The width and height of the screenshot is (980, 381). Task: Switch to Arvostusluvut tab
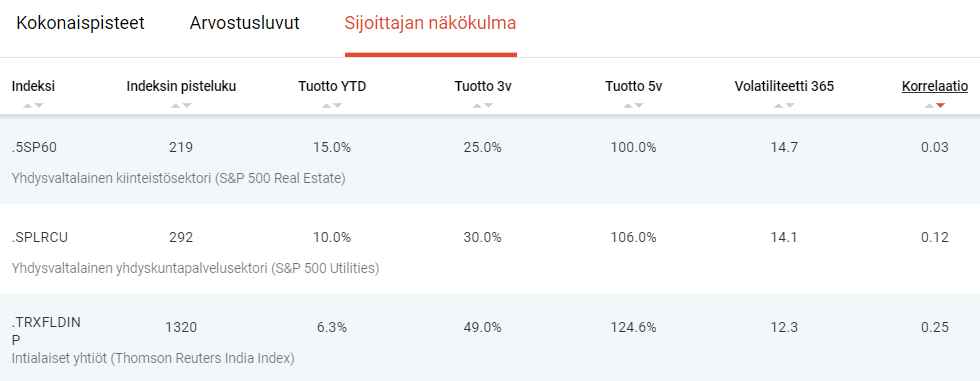click(x=244, y=24)
